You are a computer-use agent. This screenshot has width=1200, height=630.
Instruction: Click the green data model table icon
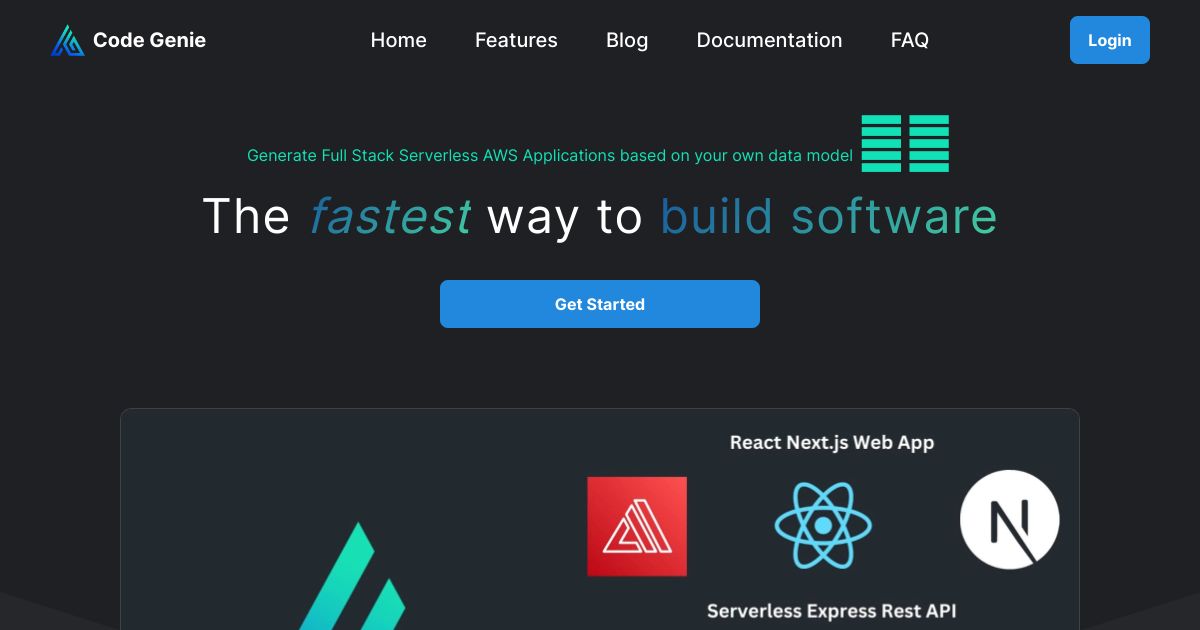[905, 143]
